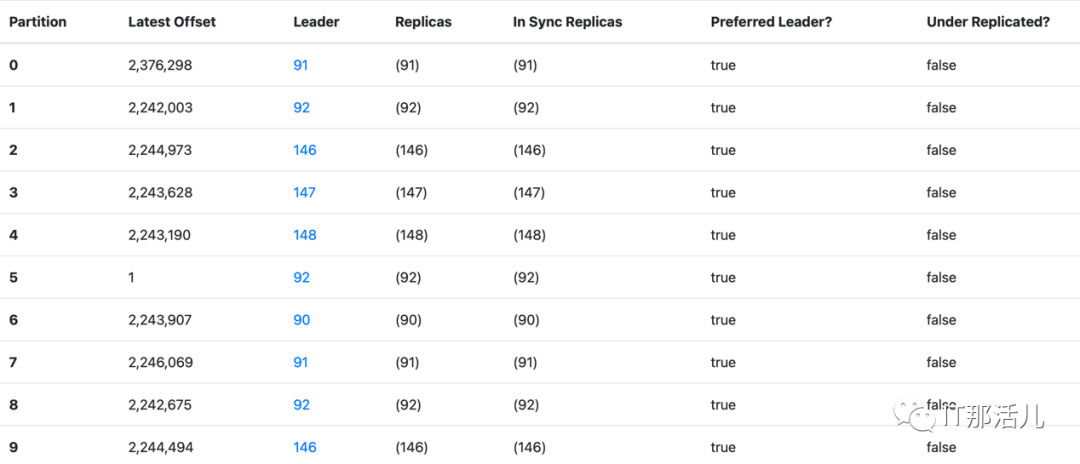Click leader 92 link in partition 5 row
1080x464 pixels.
[301, 278]
